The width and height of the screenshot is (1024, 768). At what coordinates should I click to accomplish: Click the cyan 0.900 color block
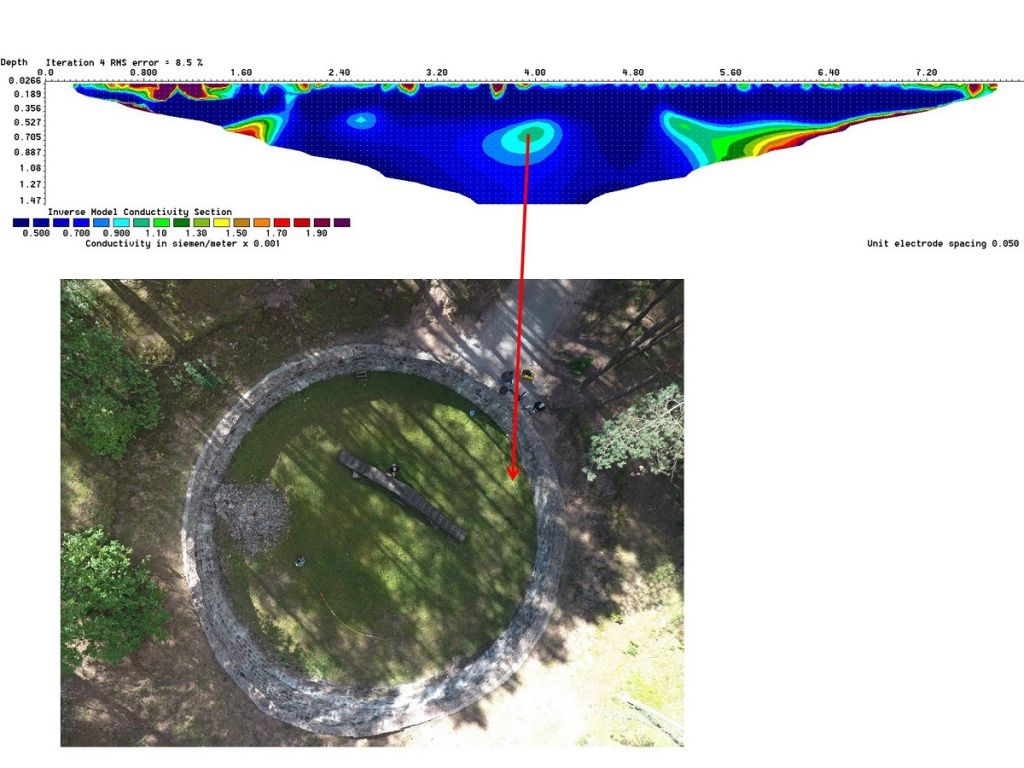click(x=123, y=222)
